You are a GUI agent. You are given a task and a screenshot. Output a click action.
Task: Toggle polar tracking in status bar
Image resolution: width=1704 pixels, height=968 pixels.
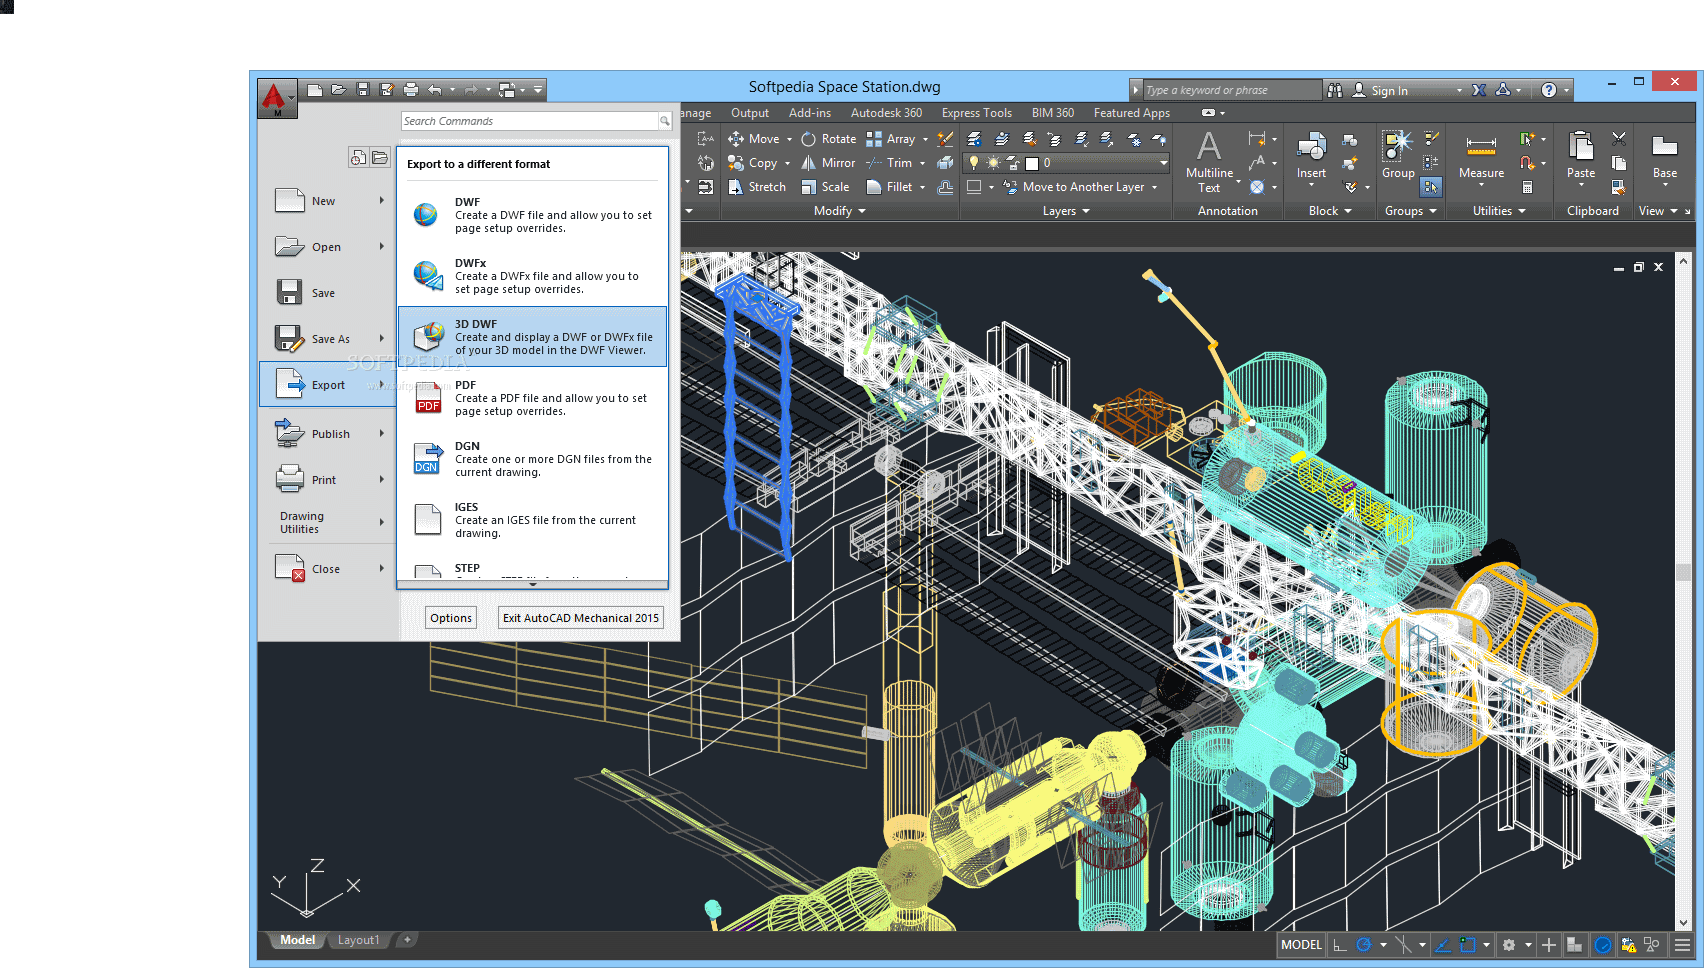click(x=1364, y=945)
